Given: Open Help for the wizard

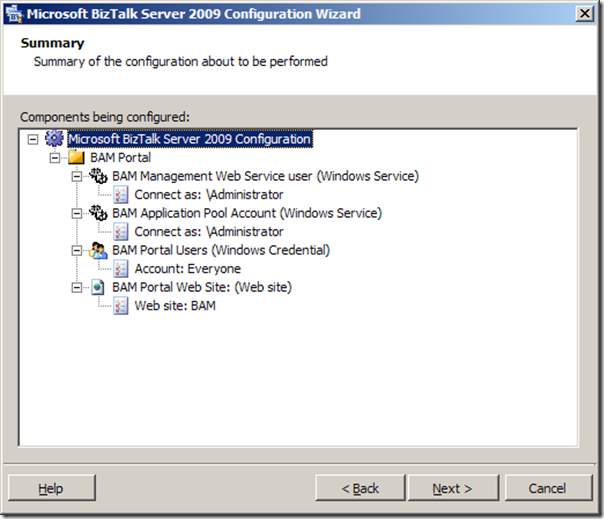Looking at the screenshot, I should click(x=51, y=488).
